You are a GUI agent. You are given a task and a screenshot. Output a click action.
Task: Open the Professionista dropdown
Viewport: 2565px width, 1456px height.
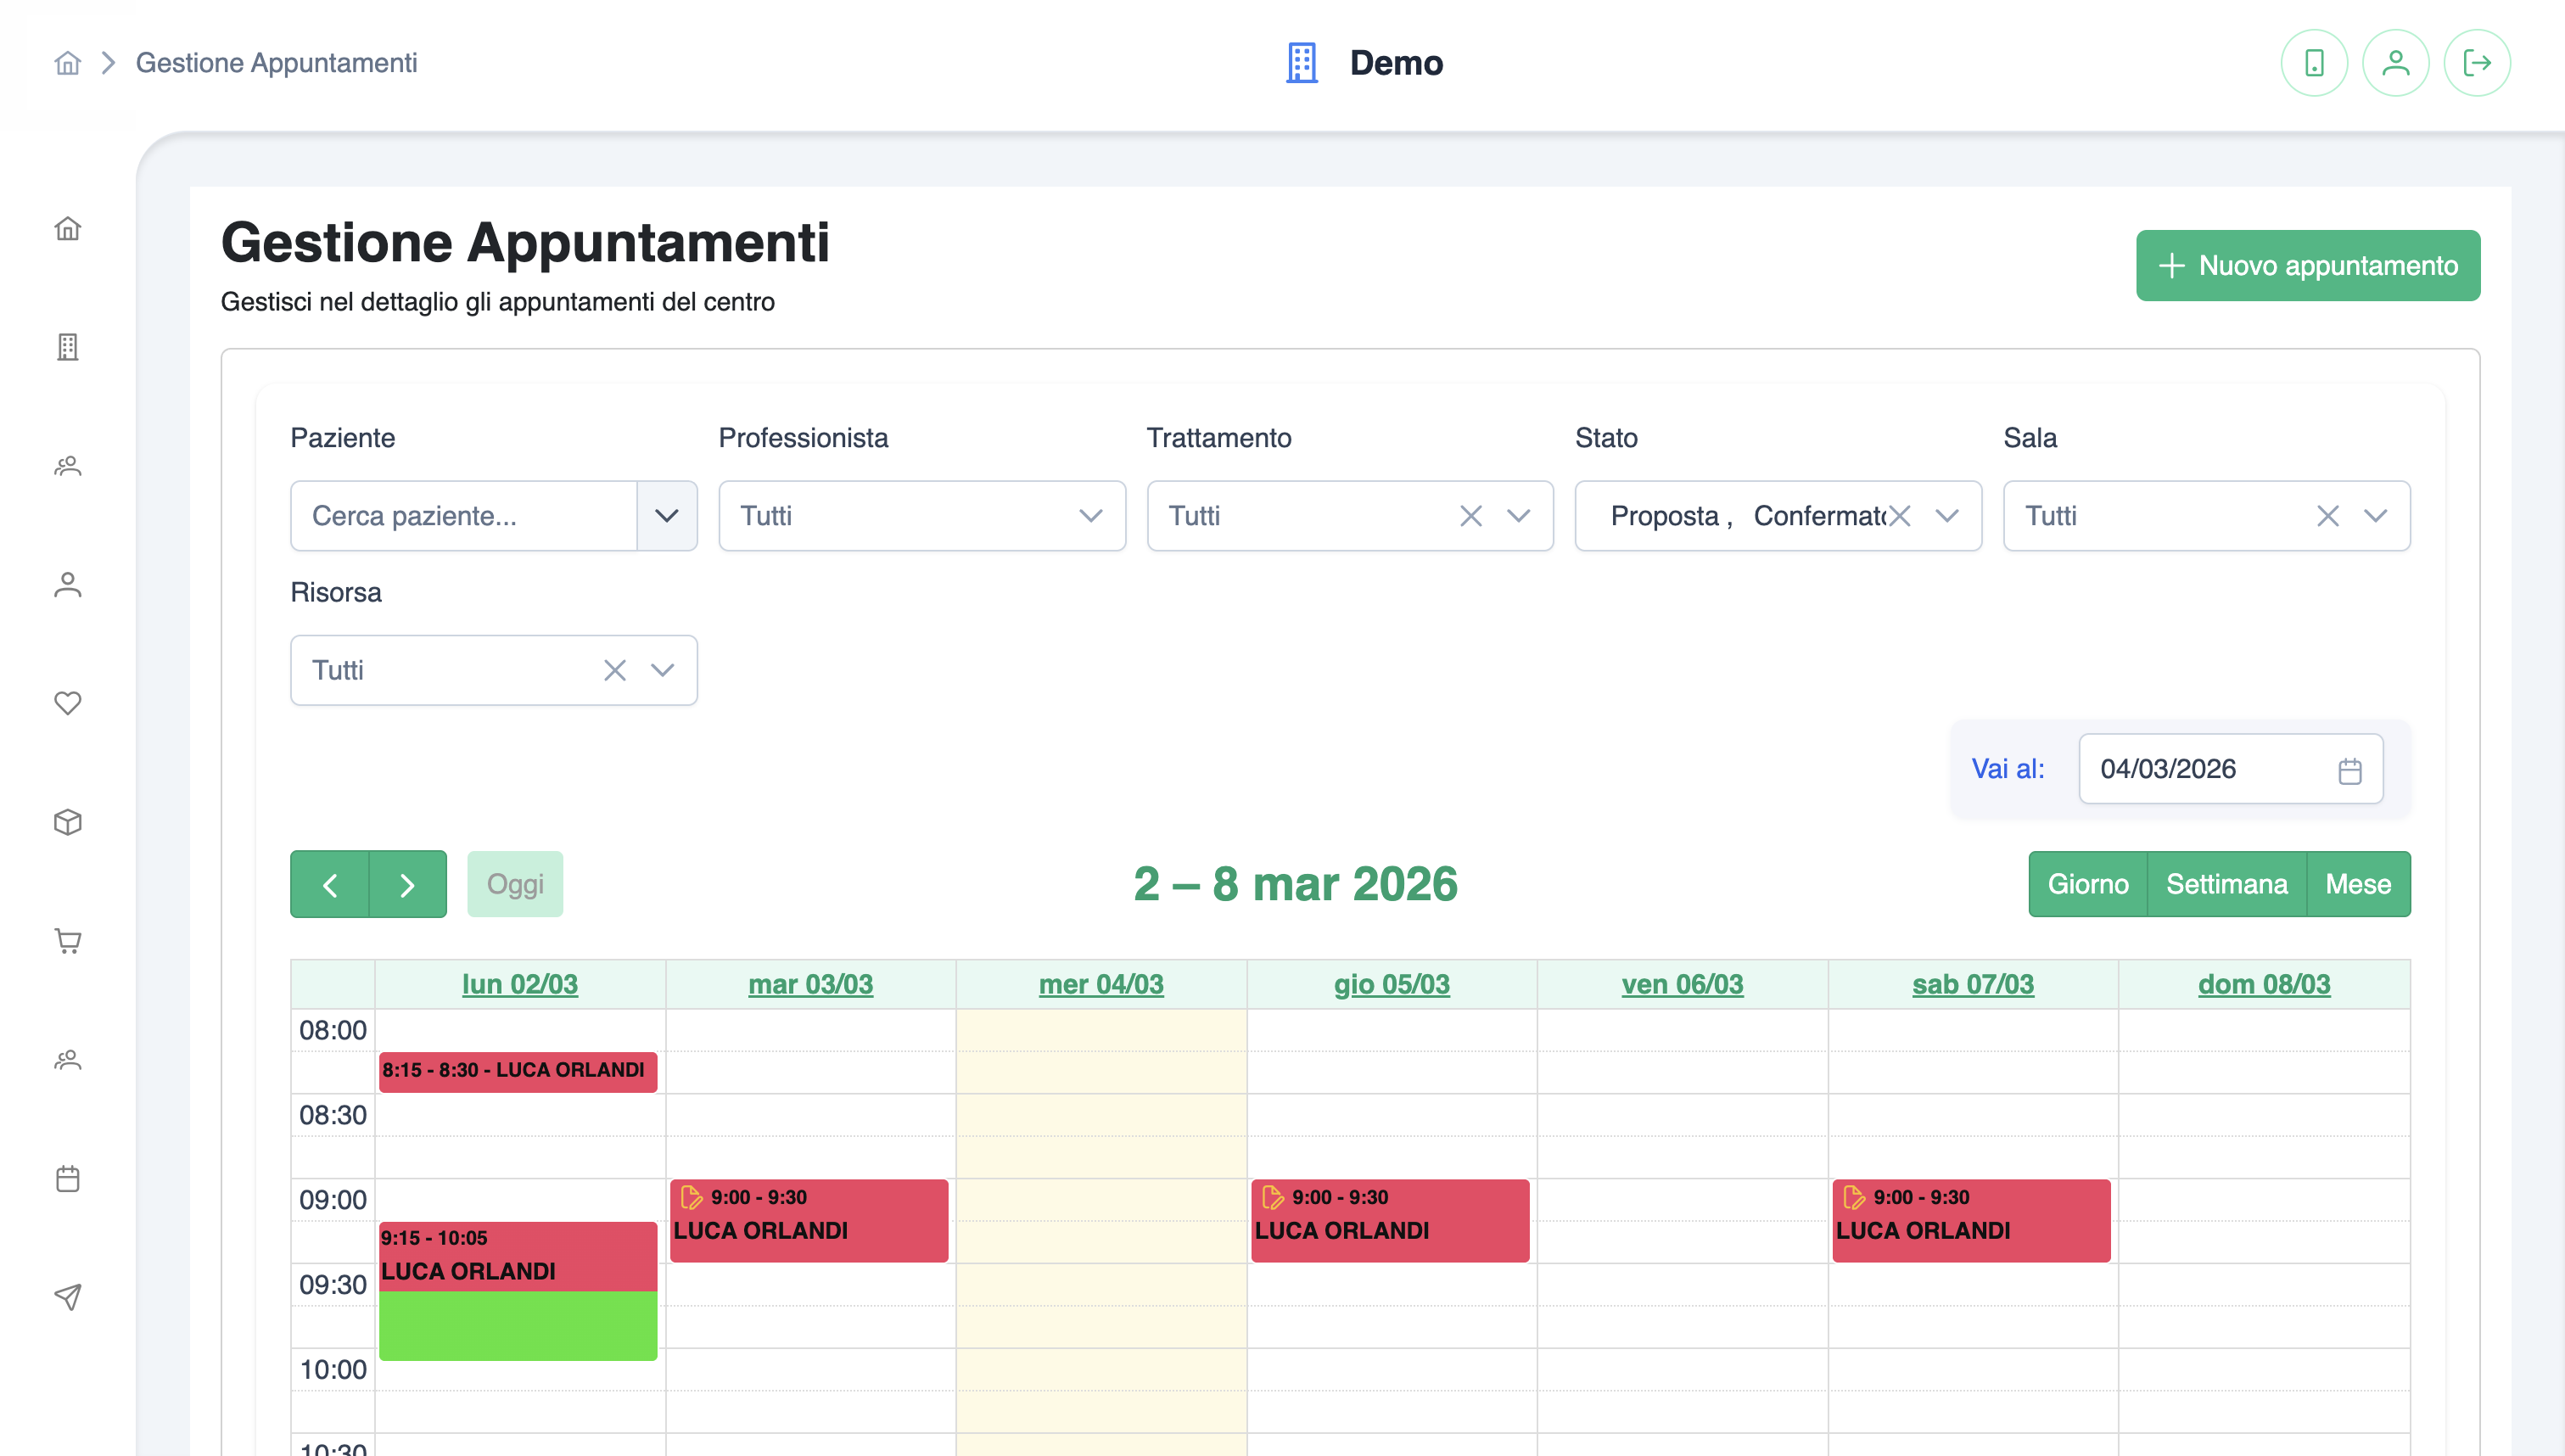click(922, 516)
